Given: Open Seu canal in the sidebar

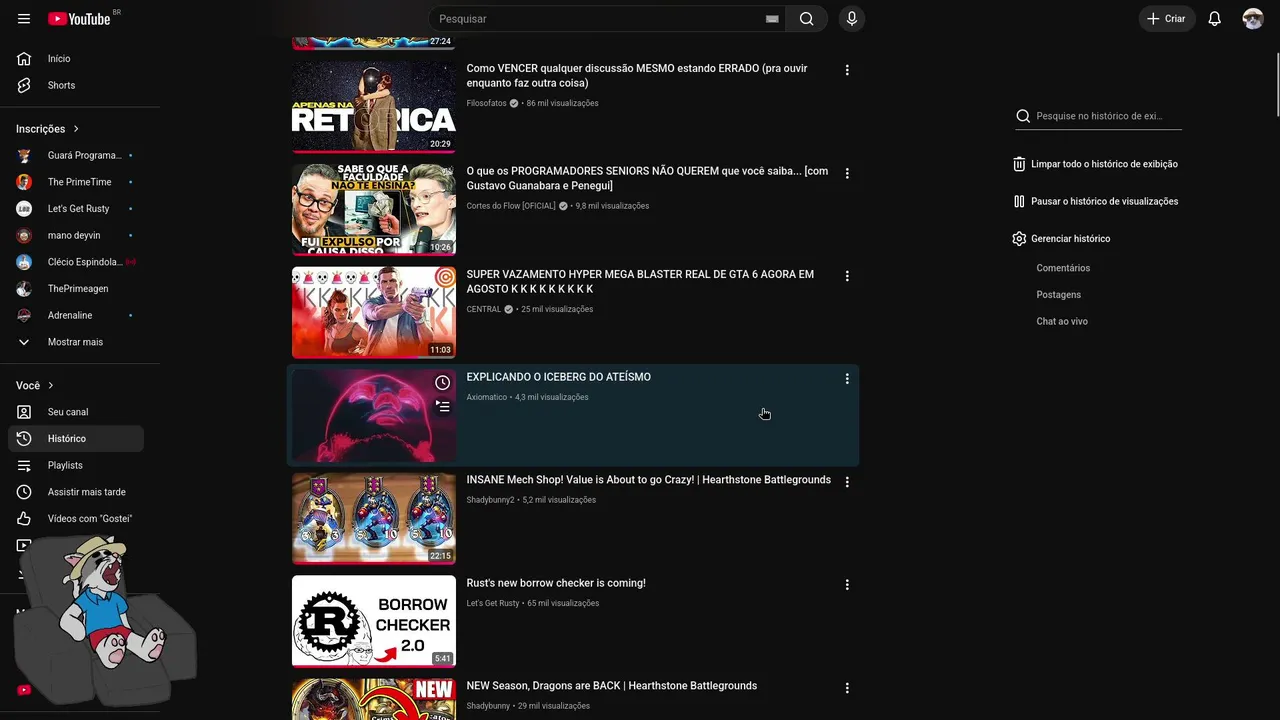Looking at the screenshot, I should 76,412.
